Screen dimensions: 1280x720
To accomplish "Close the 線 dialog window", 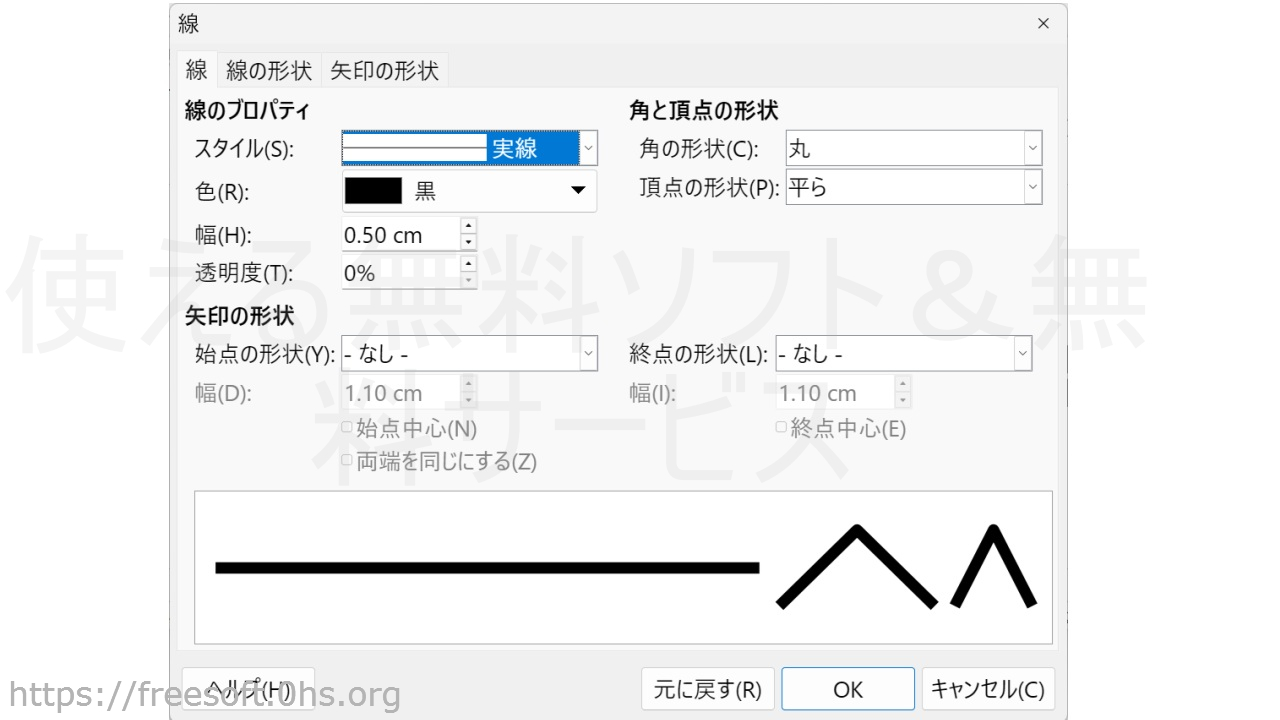I will tap(1043, 23).
